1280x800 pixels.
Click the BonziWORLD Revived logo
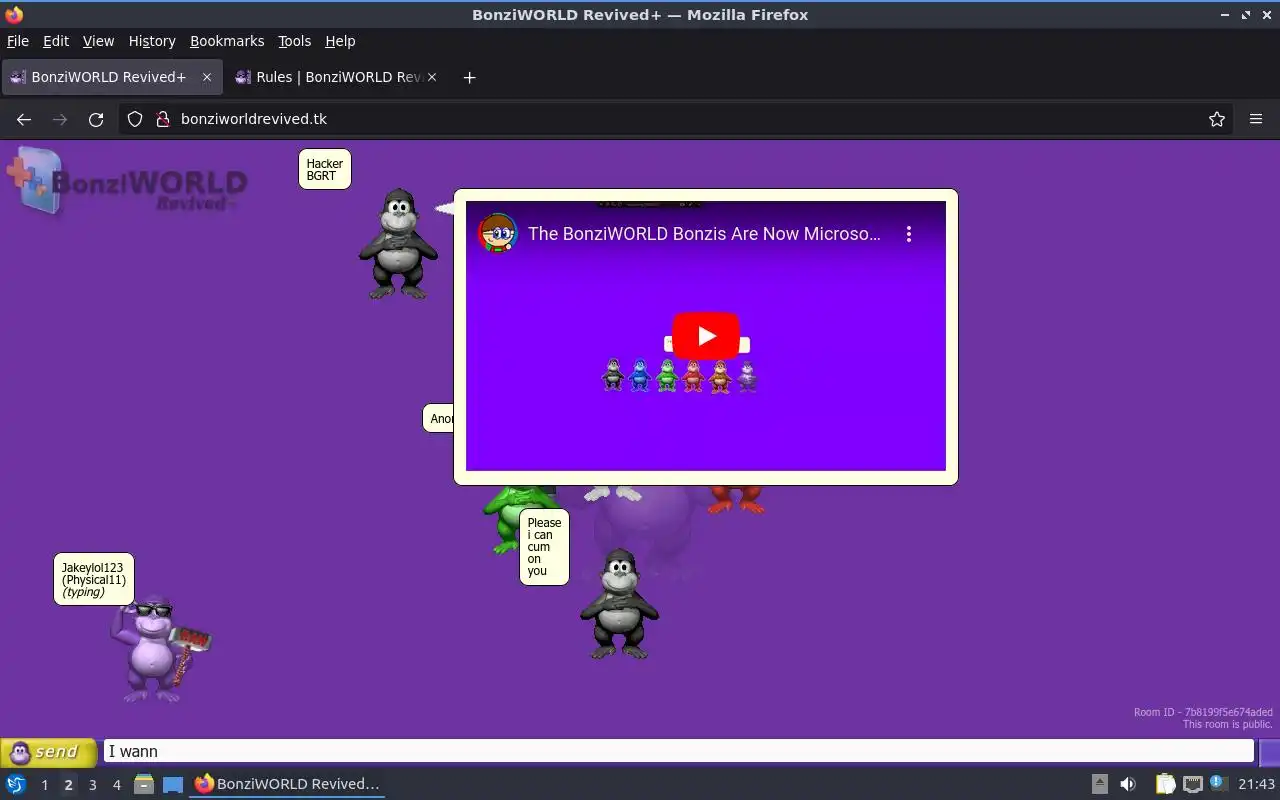(x=127, y=181)
